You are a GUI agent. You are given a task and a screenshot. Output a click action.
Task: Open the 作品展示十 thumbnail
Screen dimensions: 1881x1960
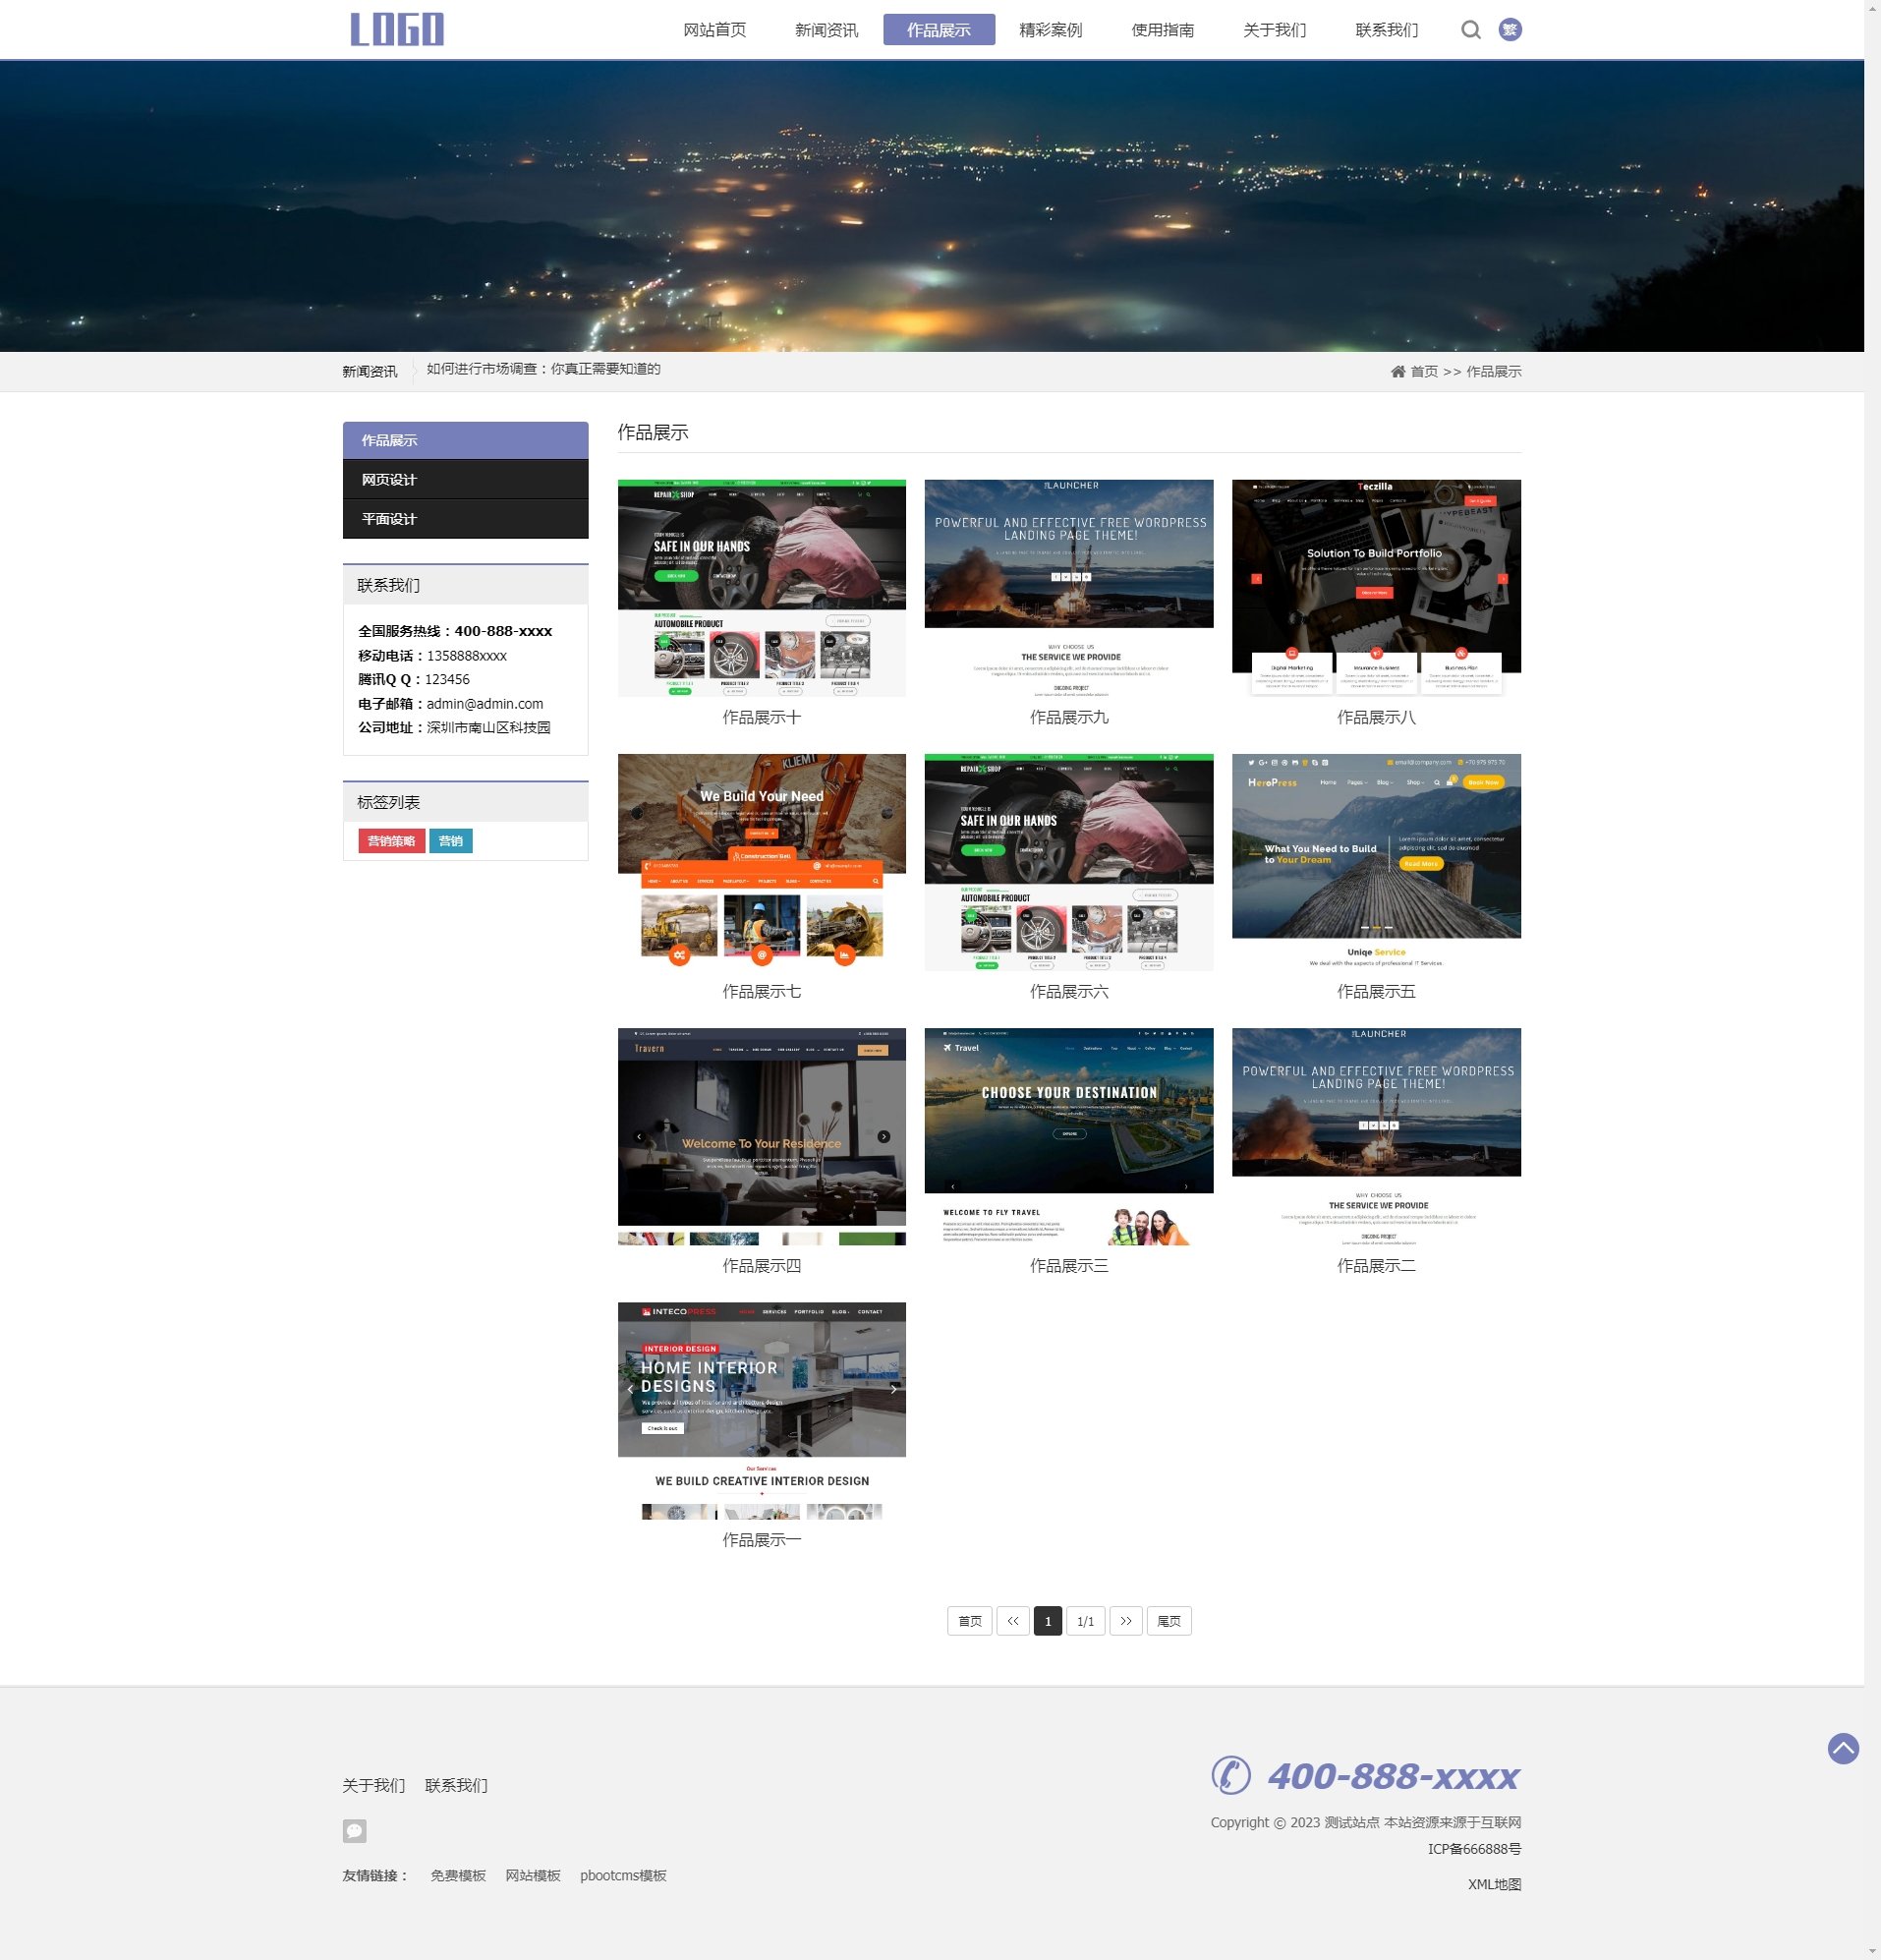coord(761,588)
